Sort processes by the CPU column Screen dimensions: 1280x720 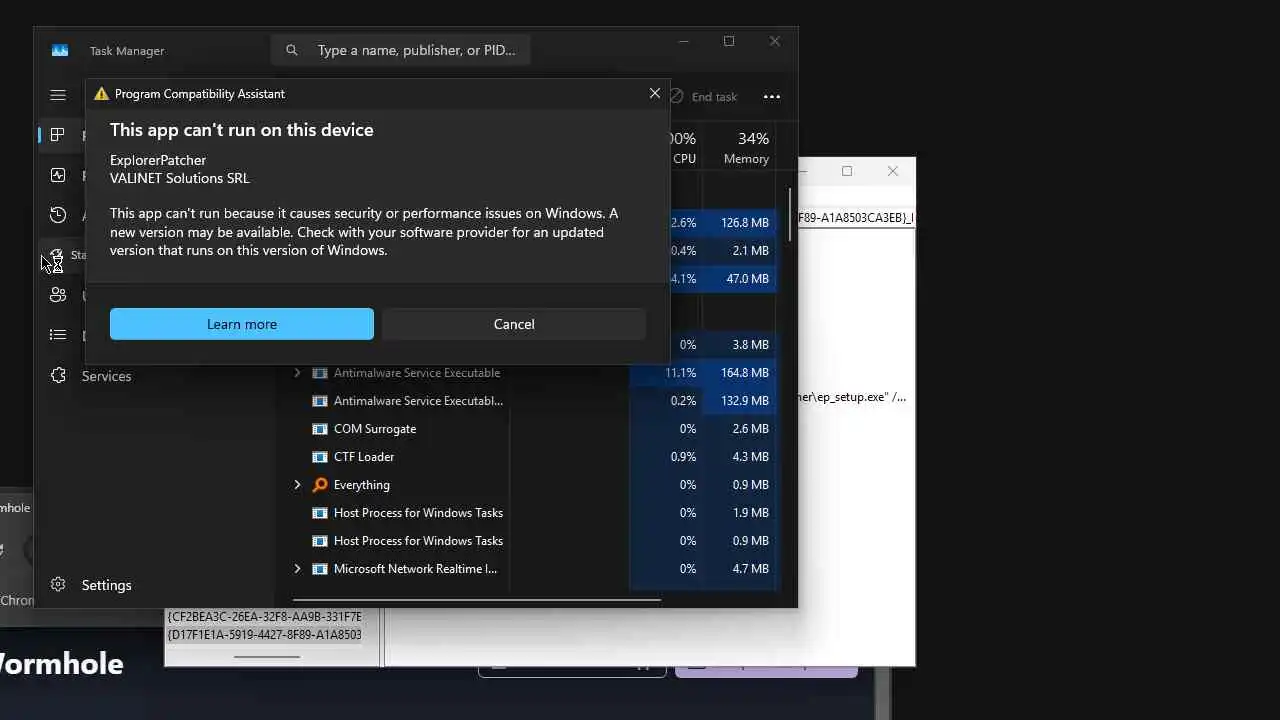(684, 148)
